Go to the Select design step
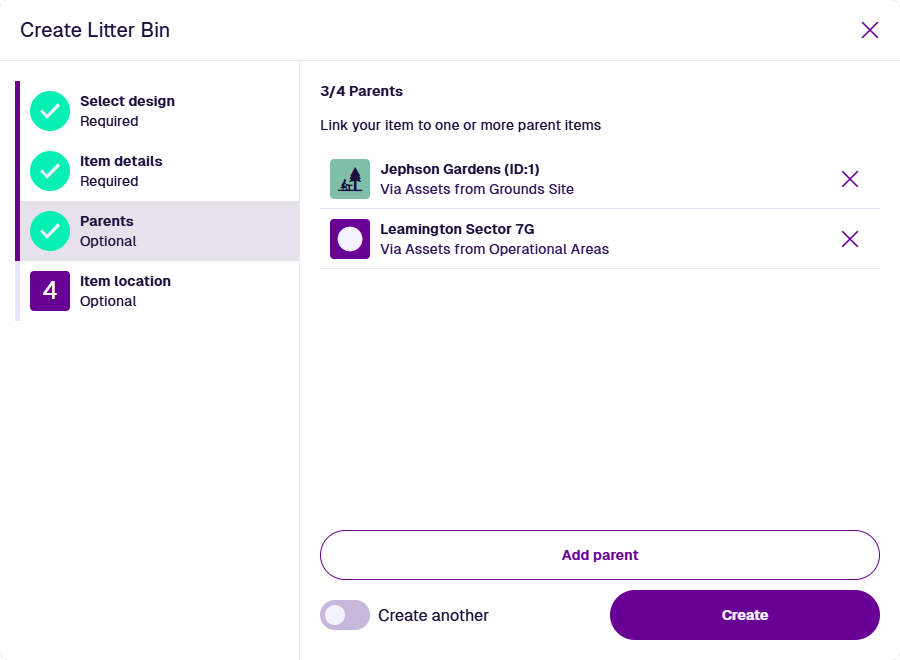The image size is (900, 660). pos(160,111)
